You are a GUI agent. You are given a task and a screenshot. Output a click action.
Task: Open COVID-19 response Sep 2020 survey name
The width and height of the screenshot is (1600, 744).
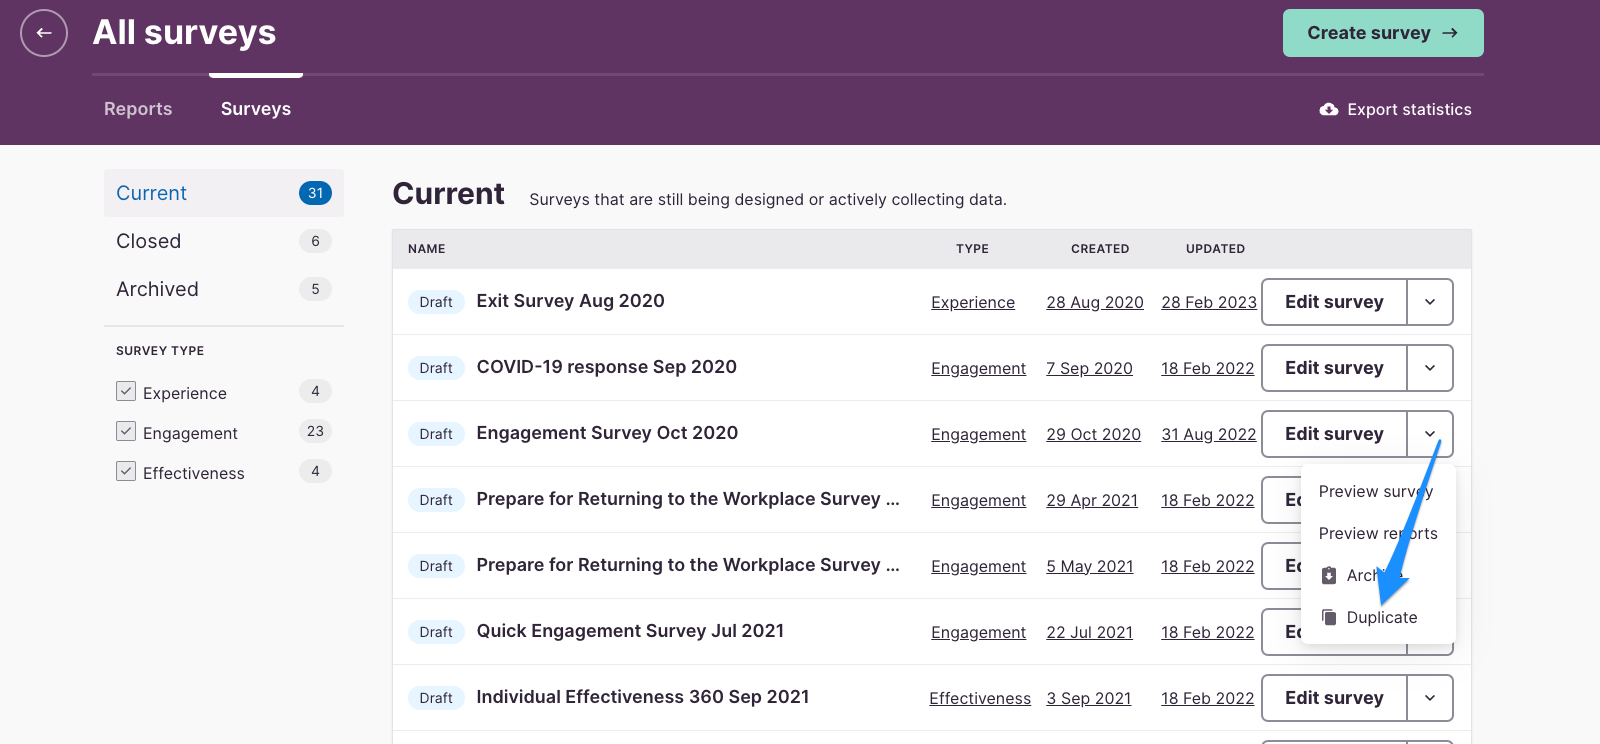click(x=606, y=367)
